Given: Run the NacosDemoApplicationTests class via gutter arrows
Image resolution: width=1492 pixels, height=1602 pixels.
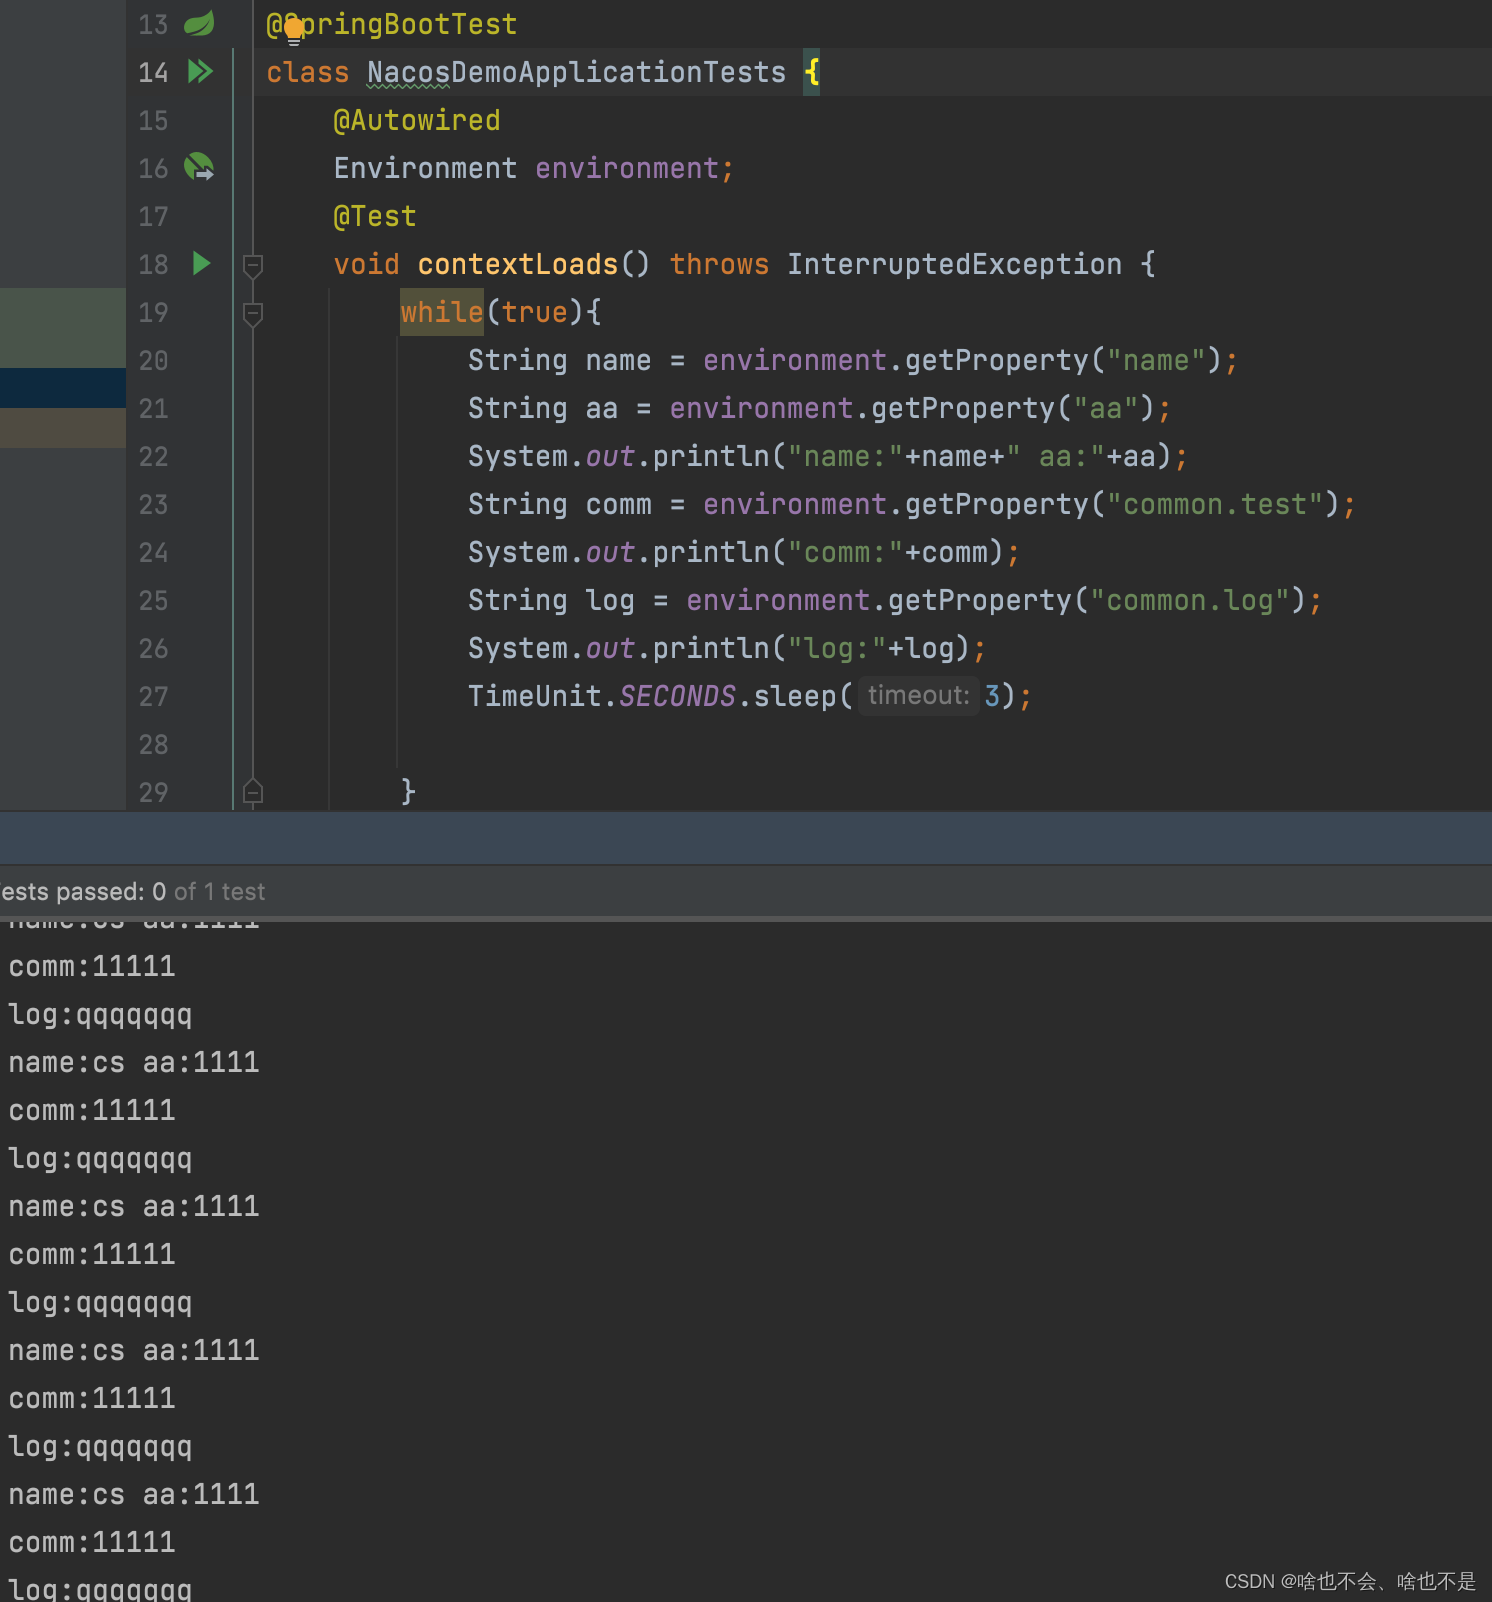Looking at the screenshot, I should coord(200,71).
